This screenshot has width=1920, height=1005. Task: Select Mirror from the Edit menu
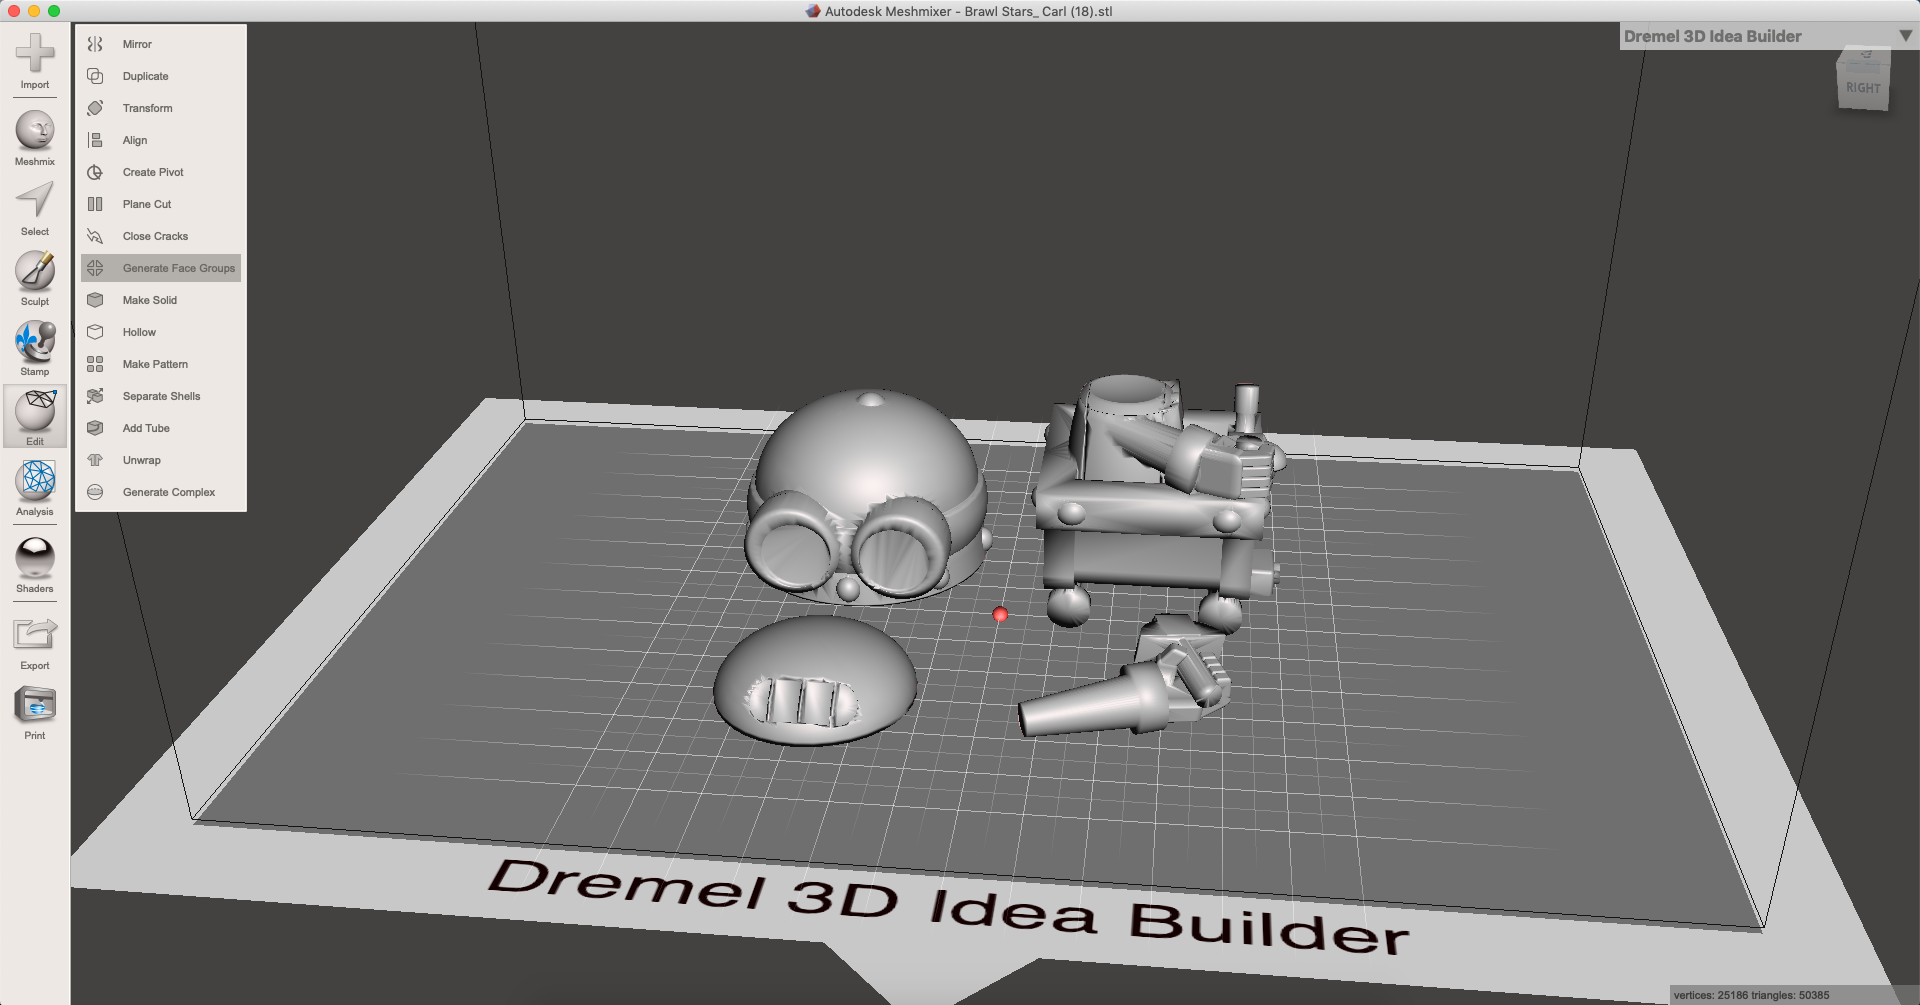click(161, 44)
